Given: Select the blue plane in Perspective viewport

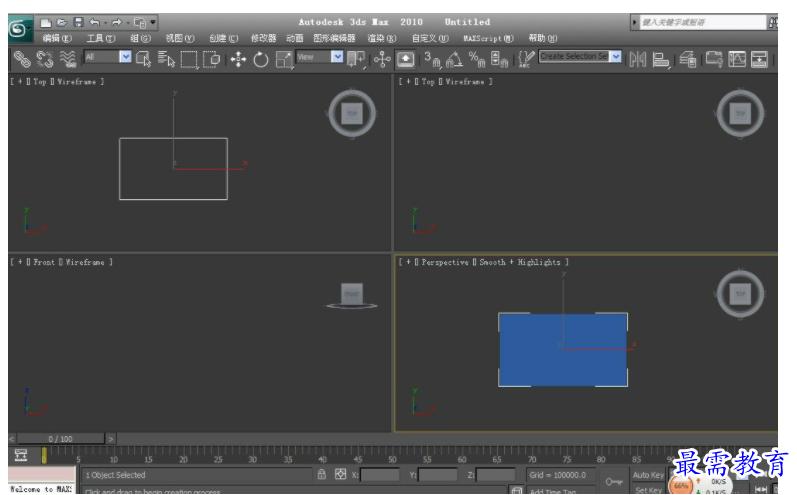Looking at the screenshot, I should (x=563, y=350).
